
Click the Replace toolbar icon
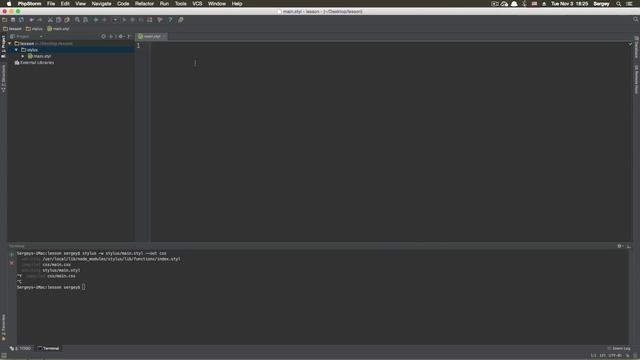85,20
